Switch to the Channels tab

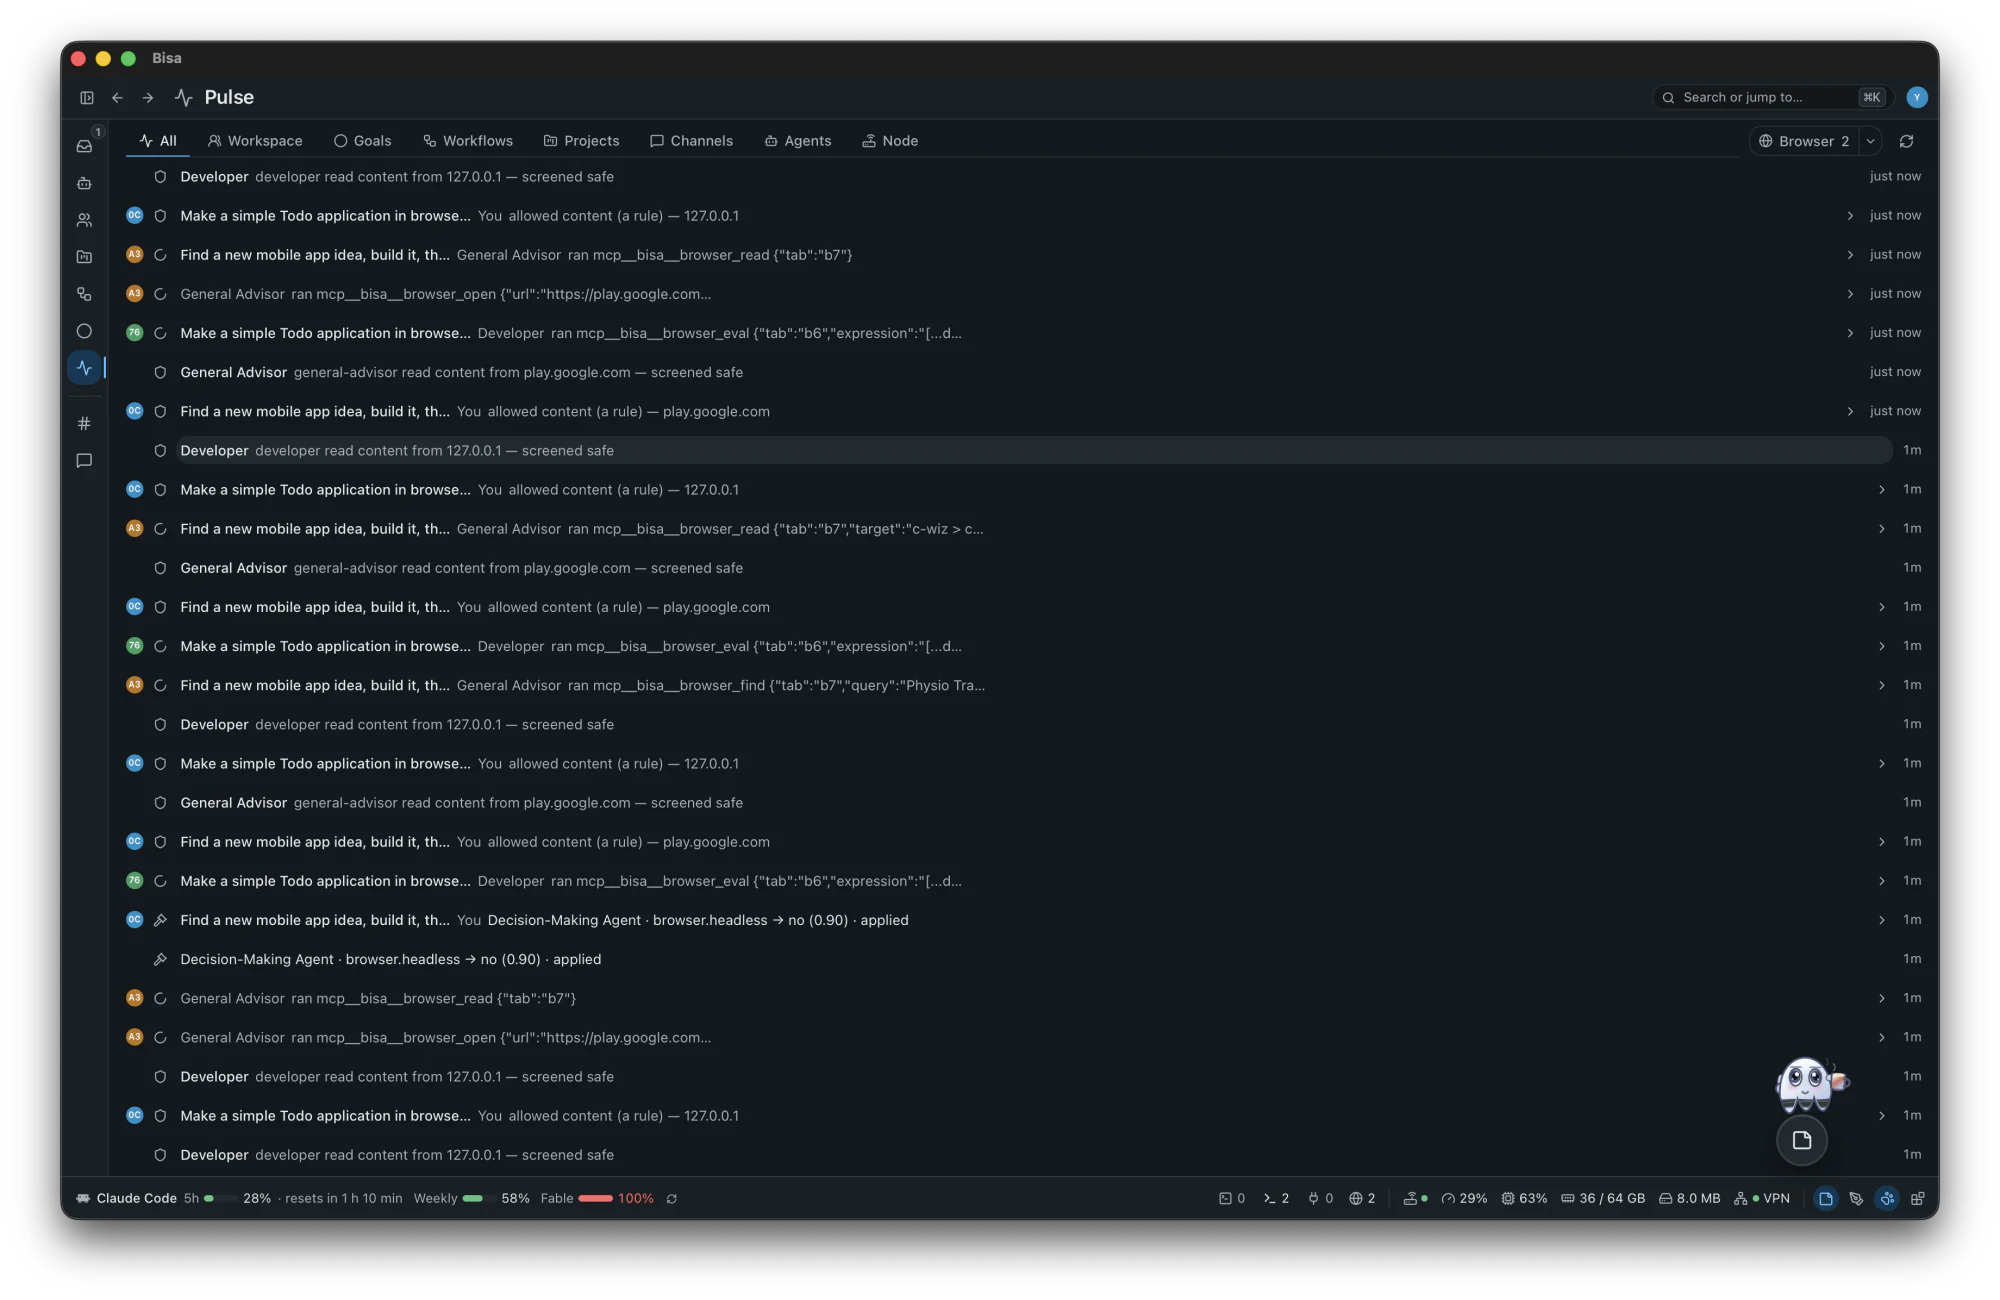tap(691, 141)
